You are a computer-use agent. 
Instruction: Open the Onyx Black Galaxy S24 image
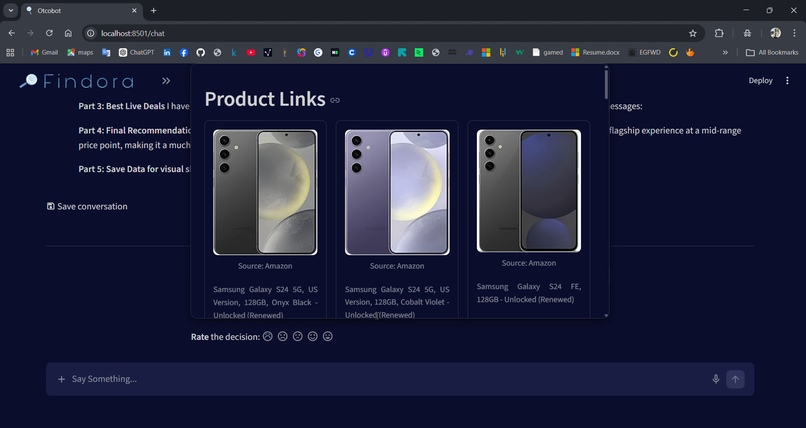click(265, 192)
